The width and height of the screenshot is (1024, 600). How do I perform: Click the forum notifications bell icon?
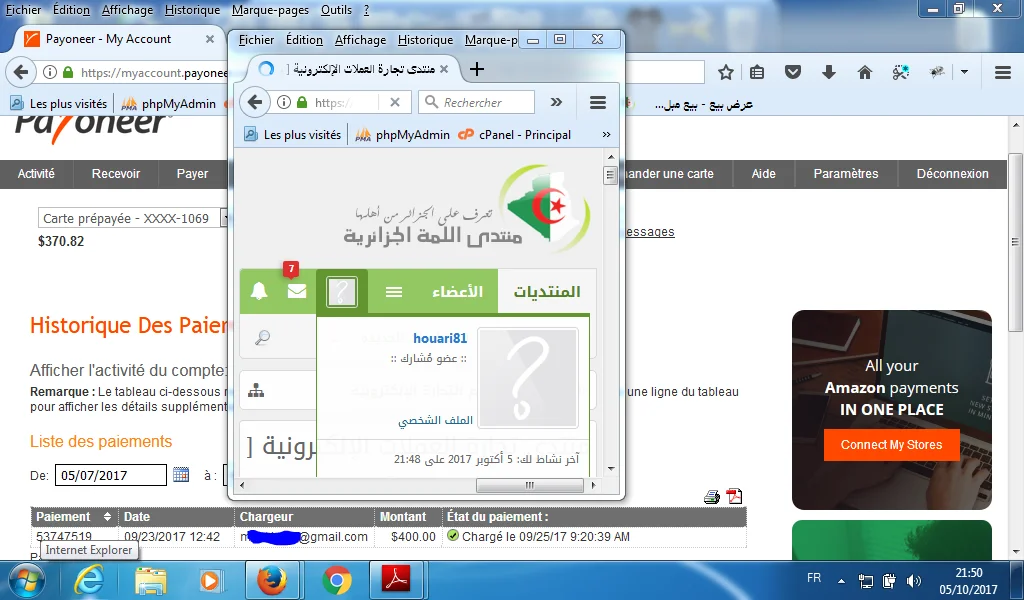(259, 292)
